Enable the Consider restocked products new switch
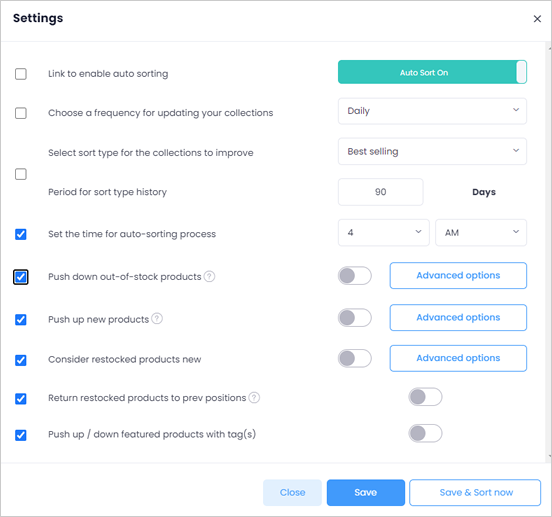Viewport: 552px width, 517px height. click(355, 358)
